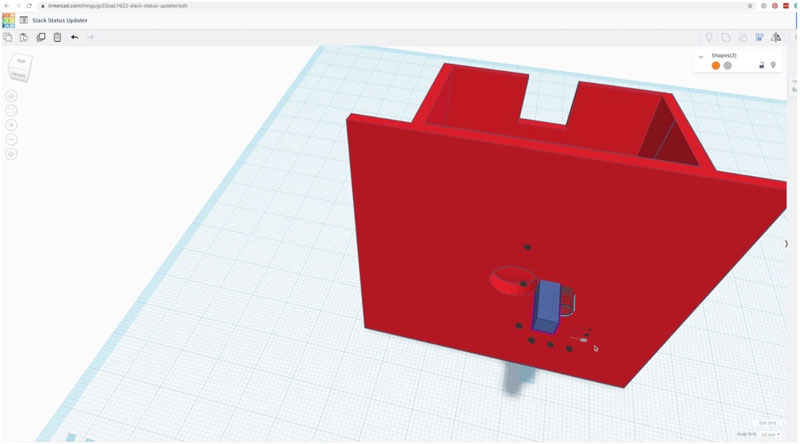Viewport: 800px width, 444px height.
Task: Click the Align tool icon
Action: pyautogui.click(x=760, y=37)
